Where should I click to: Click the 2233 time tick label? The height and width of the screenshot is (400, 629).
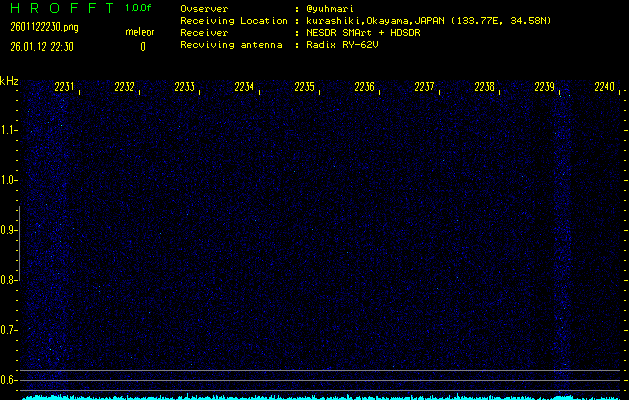[x=185, y=88]
